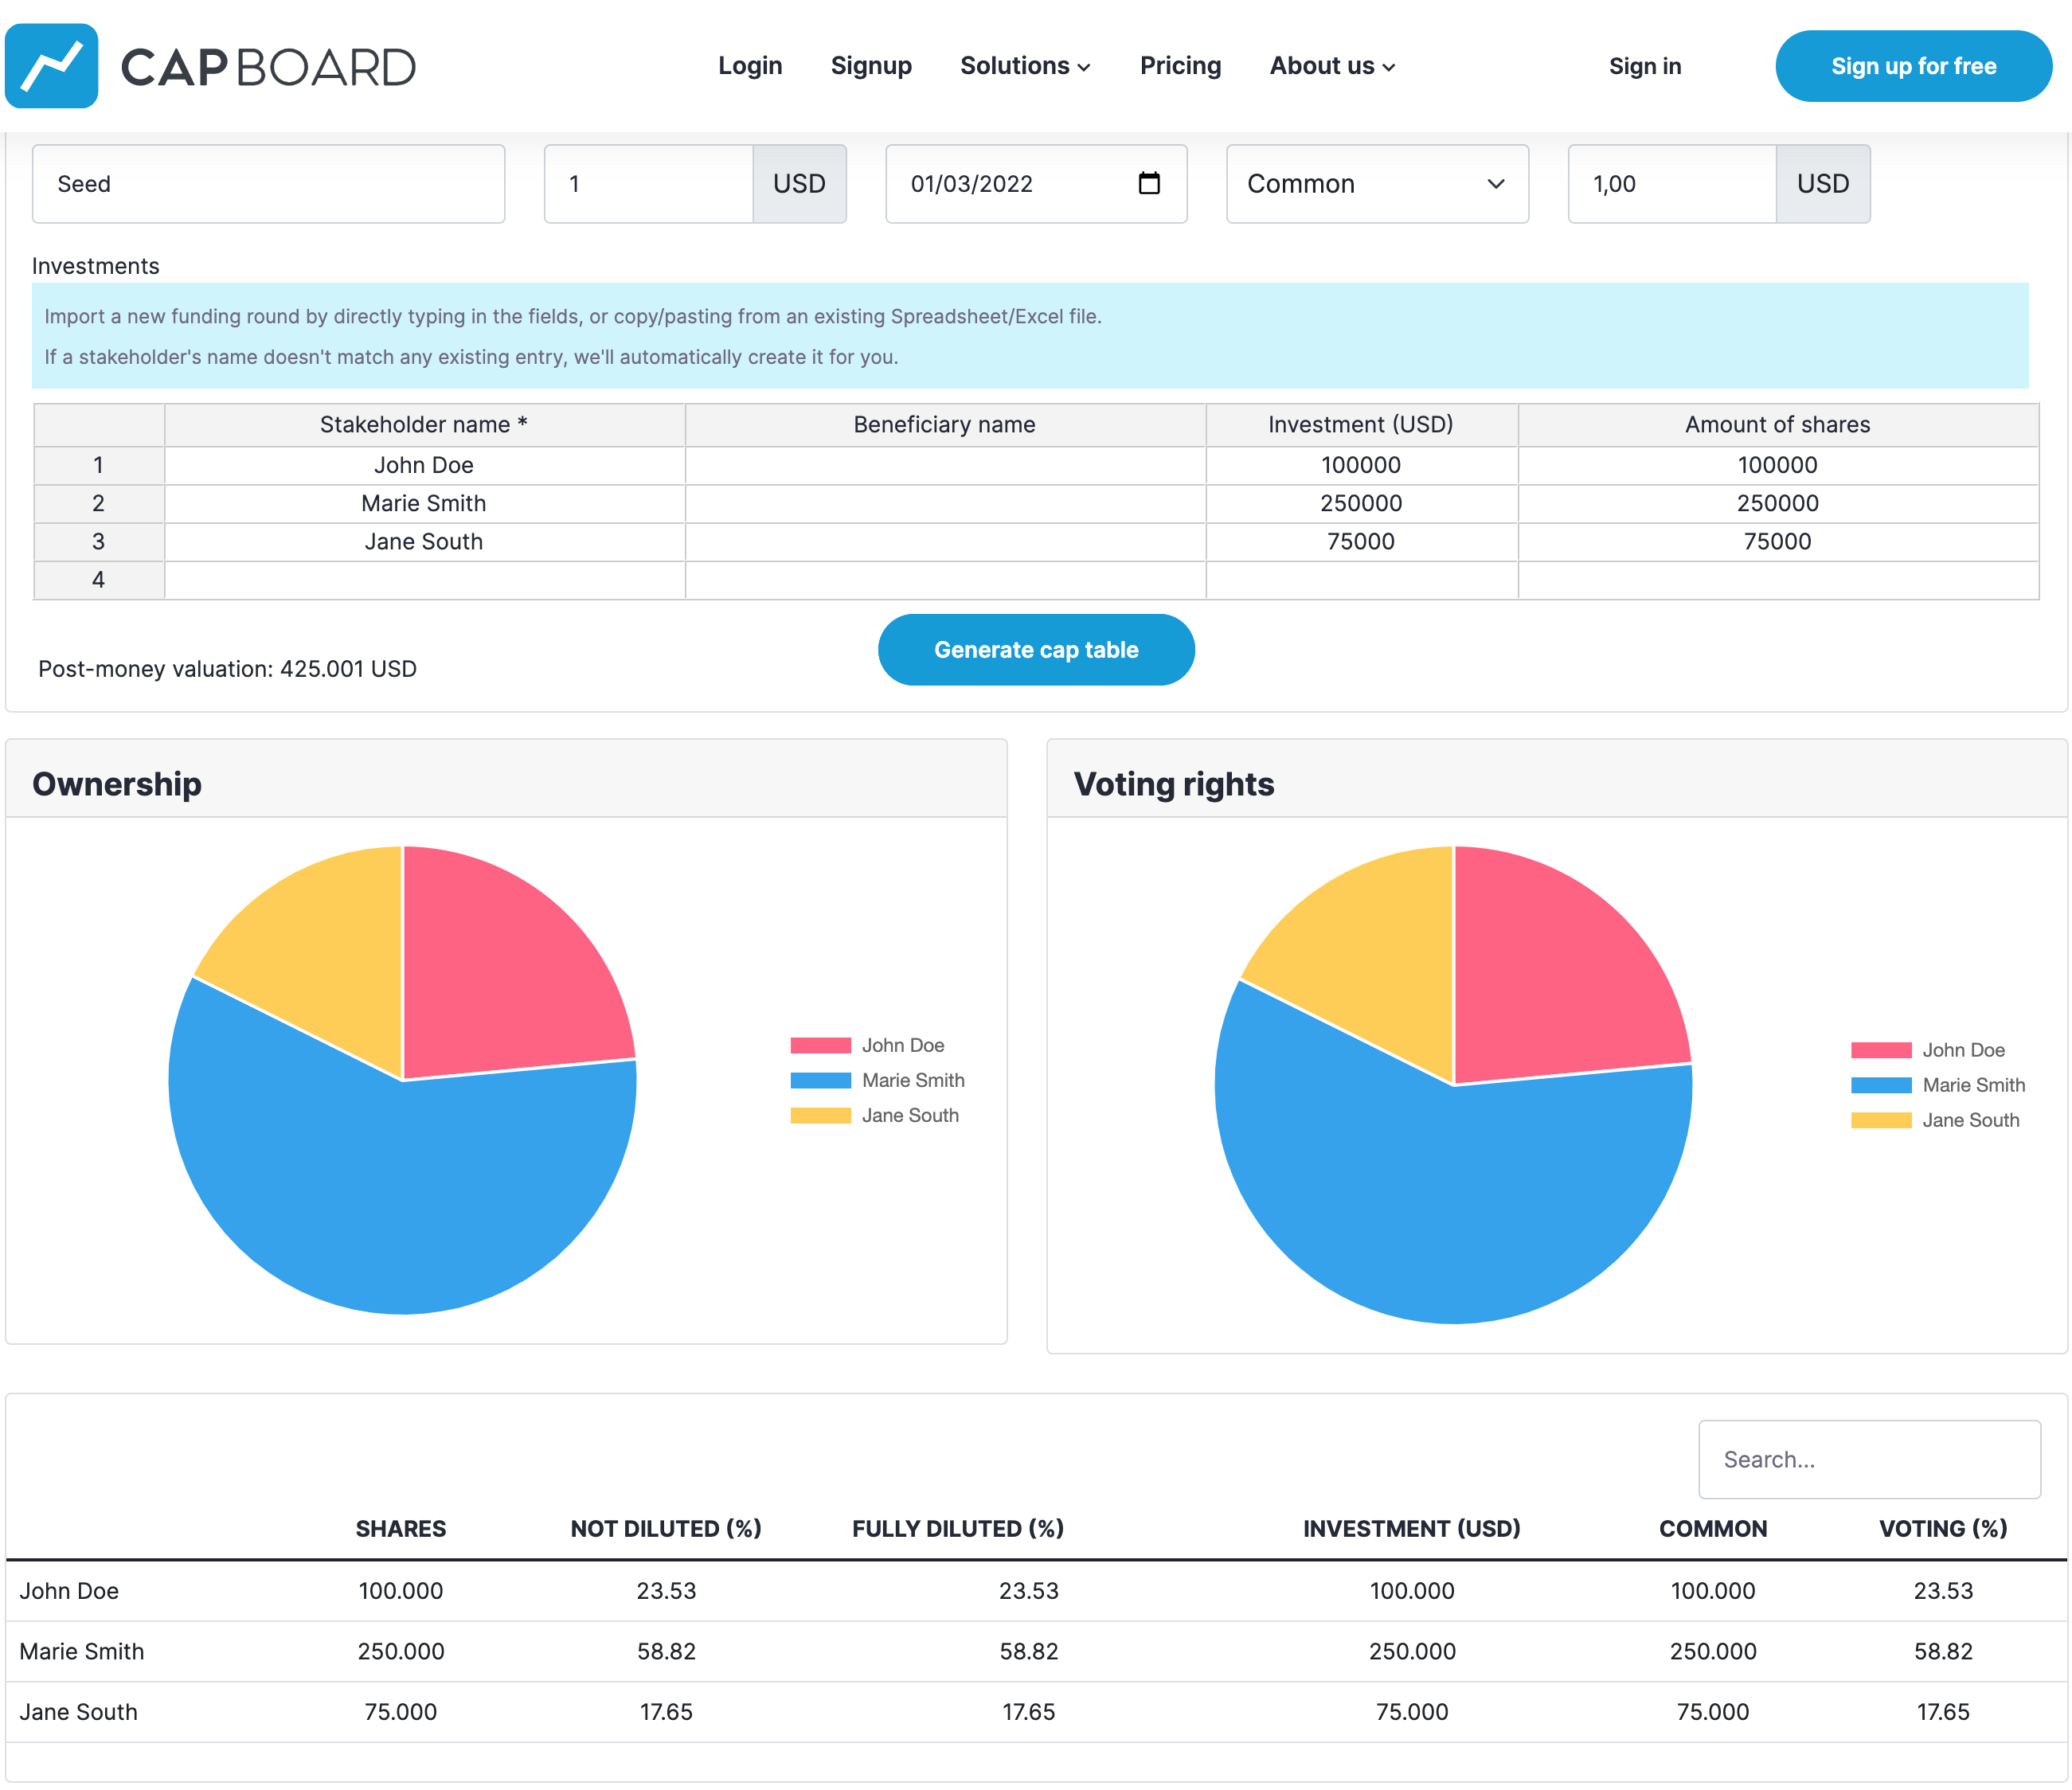The height and width of the screenshot is (1790, 2072).
Task: Click the Pricing menu item
Action: coord(1180,65)
